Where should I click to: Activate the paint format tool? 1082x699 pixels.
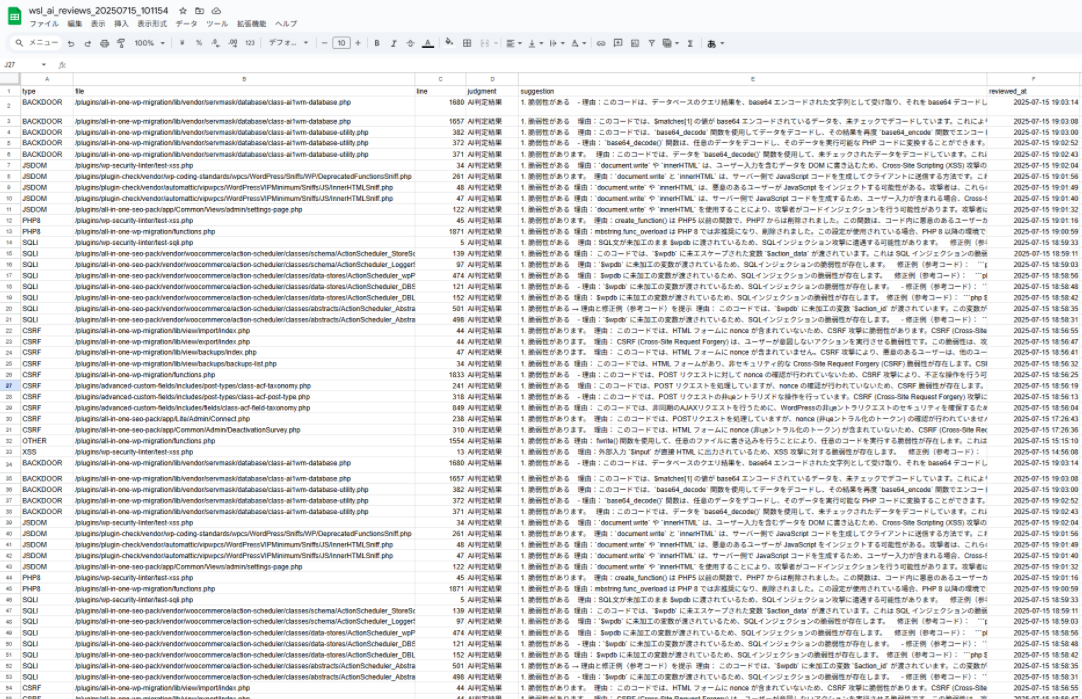pyautogui.click(x=121, y=43)
